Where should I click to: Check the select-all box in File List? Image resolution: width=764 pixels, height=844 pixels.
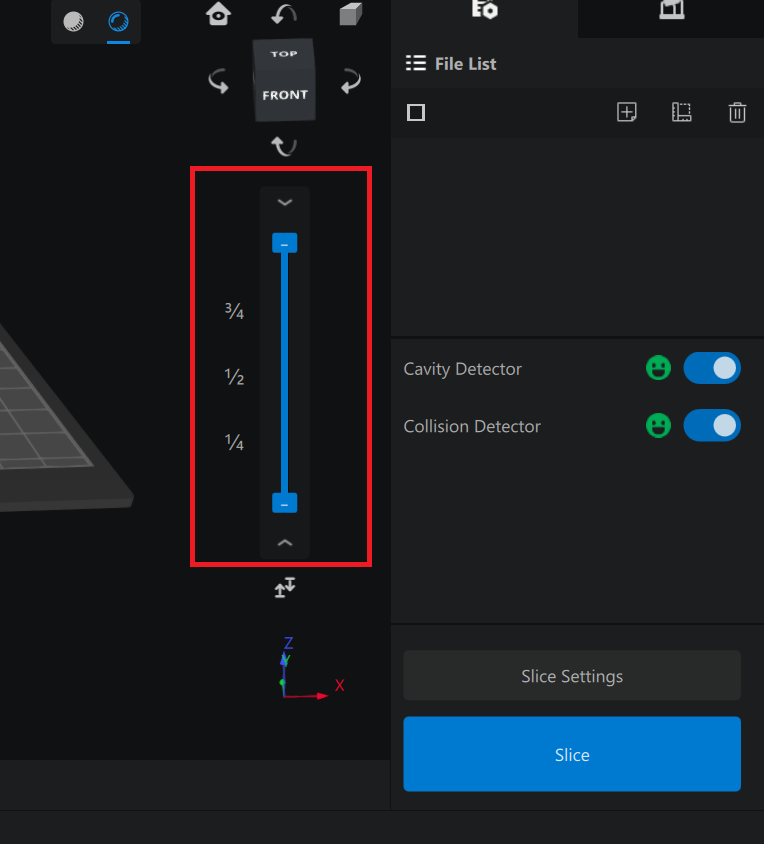point(416,112)
